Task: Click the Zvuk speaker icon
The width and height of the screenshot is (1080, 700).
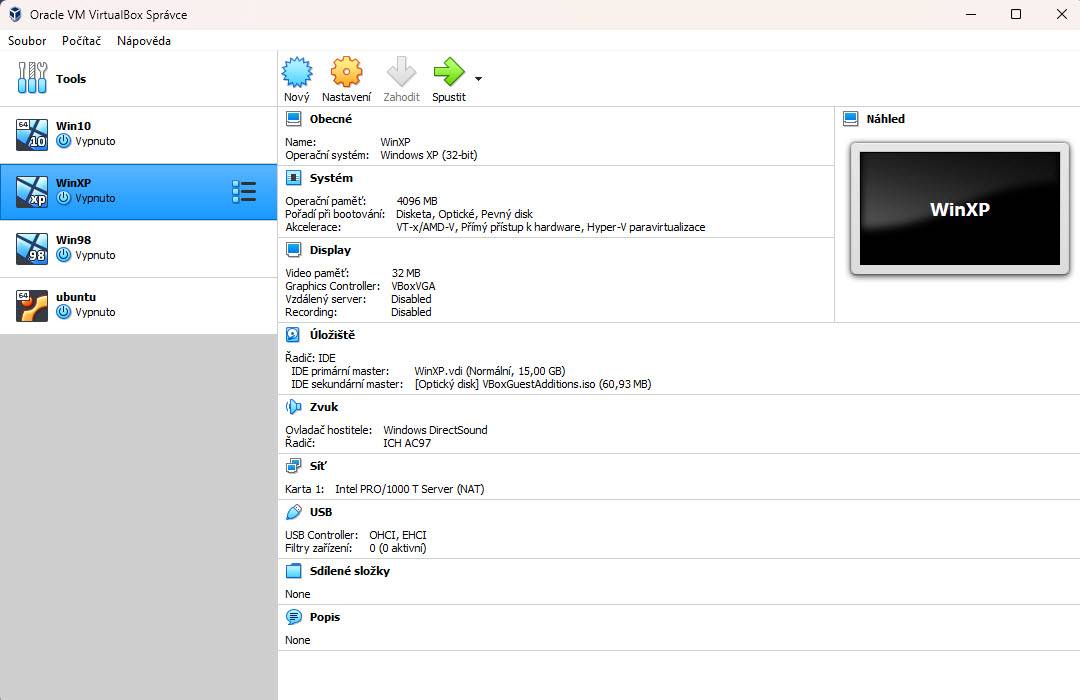Action: click(293, 406)
